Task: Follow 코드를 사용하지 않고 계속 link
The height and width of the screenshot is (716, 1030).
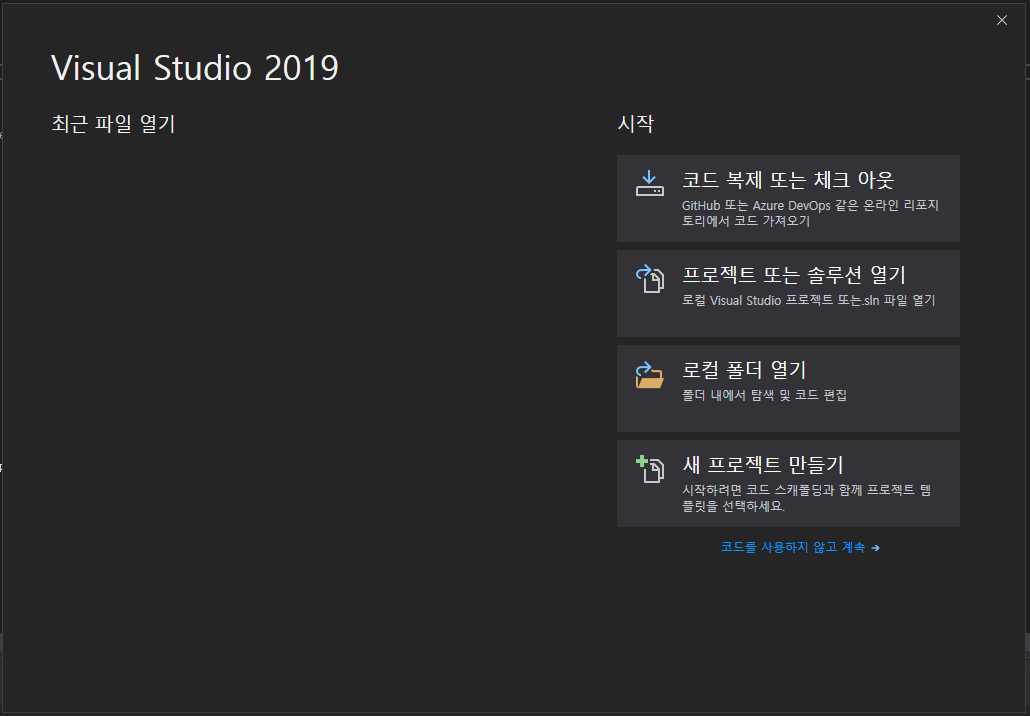Action: pos(799,547)
